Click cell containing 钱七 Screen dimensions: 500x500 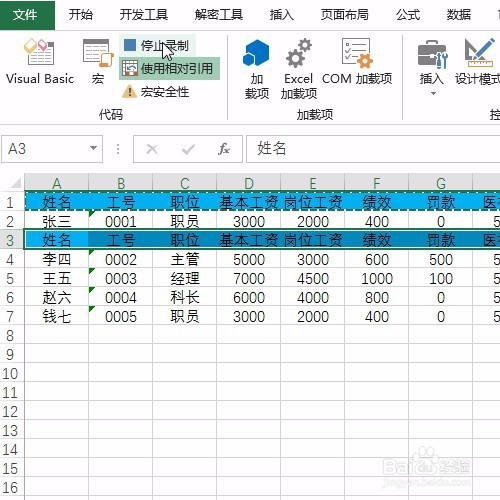pyautogui.click(x=57, y=316)
